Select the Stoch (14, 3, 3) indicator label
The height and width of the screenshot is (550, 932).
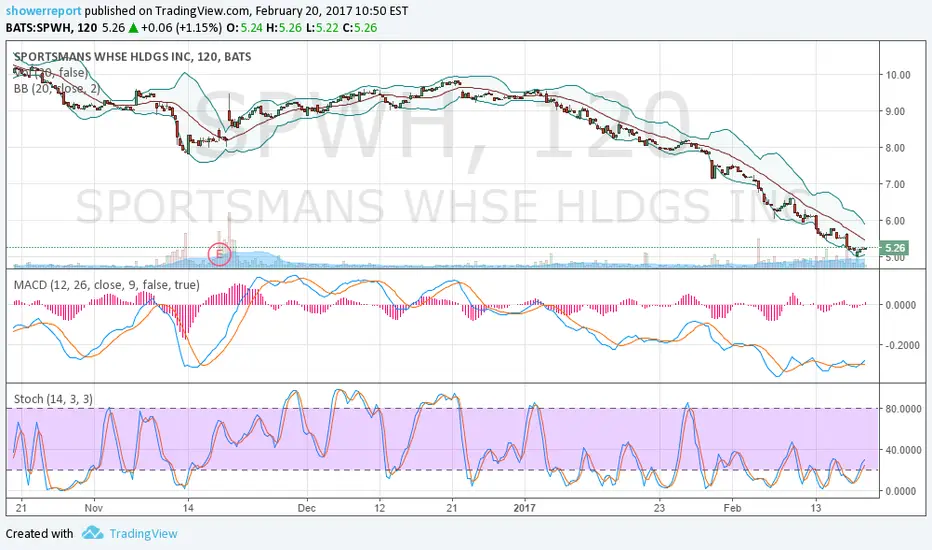pyautogui.click(x=53, y=399)
